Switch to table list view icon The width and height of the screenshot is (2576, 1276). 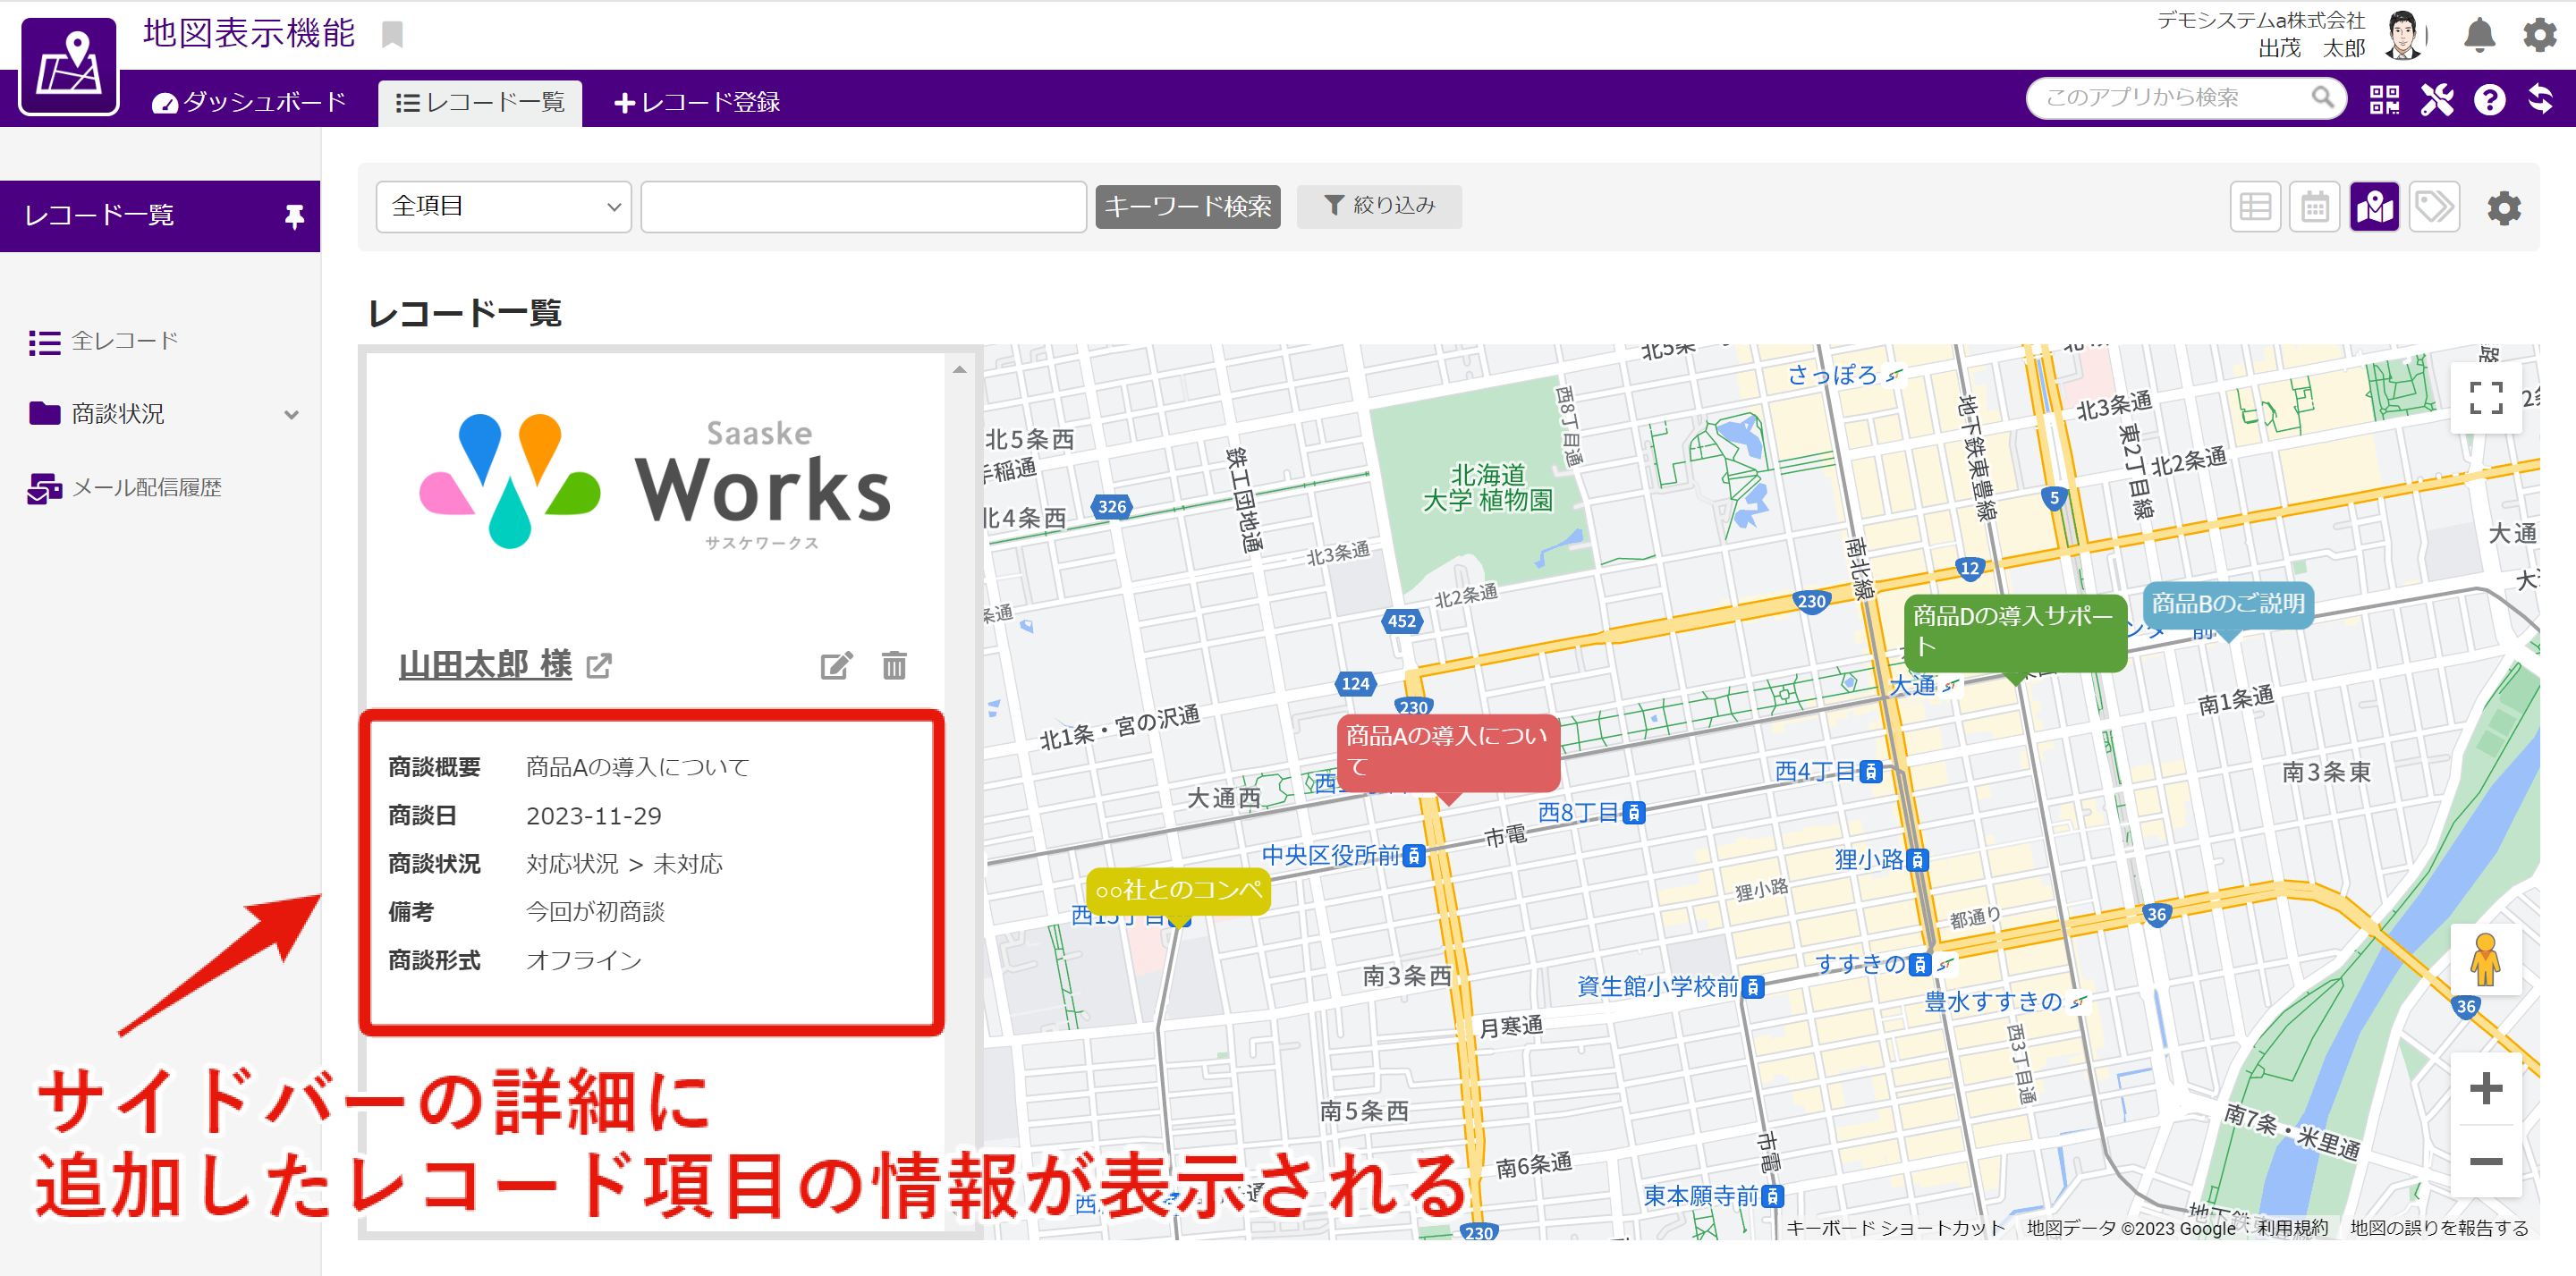pos(2255,207)
